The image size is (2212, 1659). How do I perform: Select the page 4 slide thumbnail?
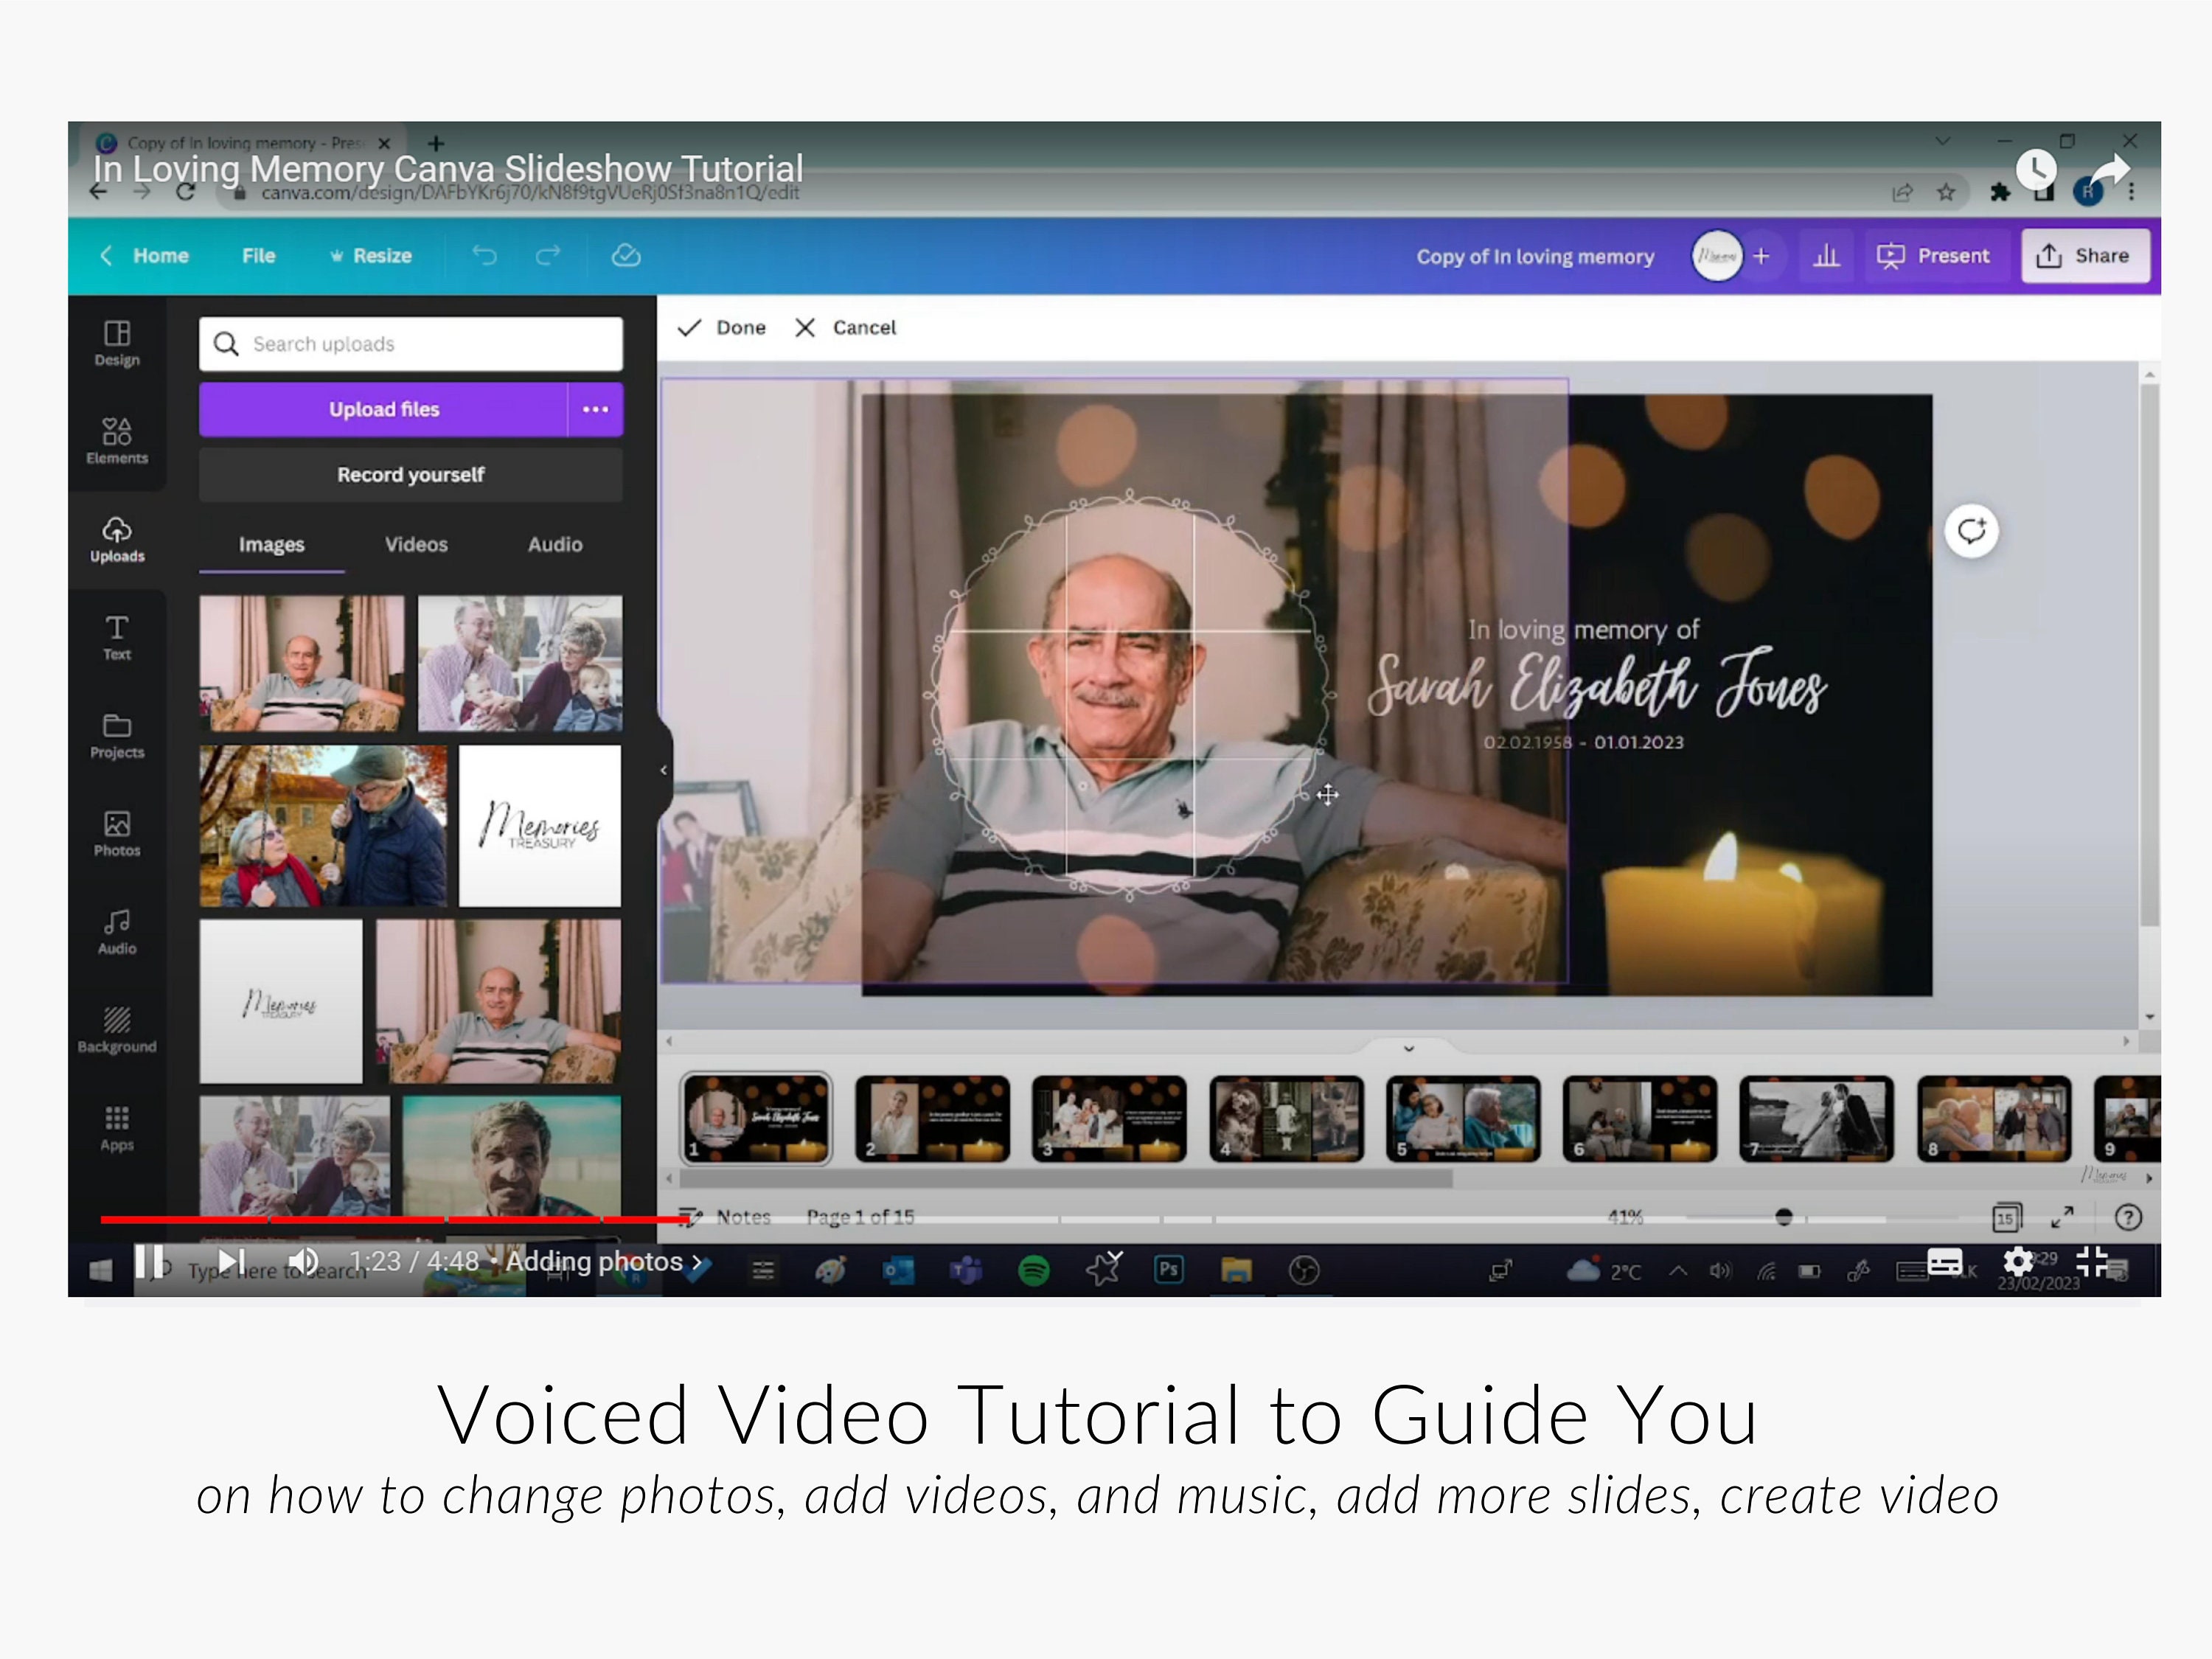(1285, 1118)
